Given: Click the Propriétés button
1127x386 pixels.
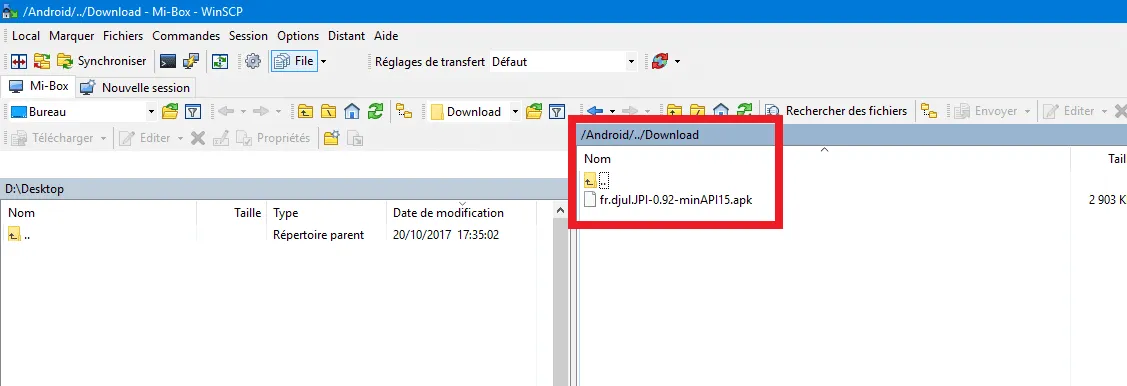Looking at the screenshot, I should coord(274,137).
